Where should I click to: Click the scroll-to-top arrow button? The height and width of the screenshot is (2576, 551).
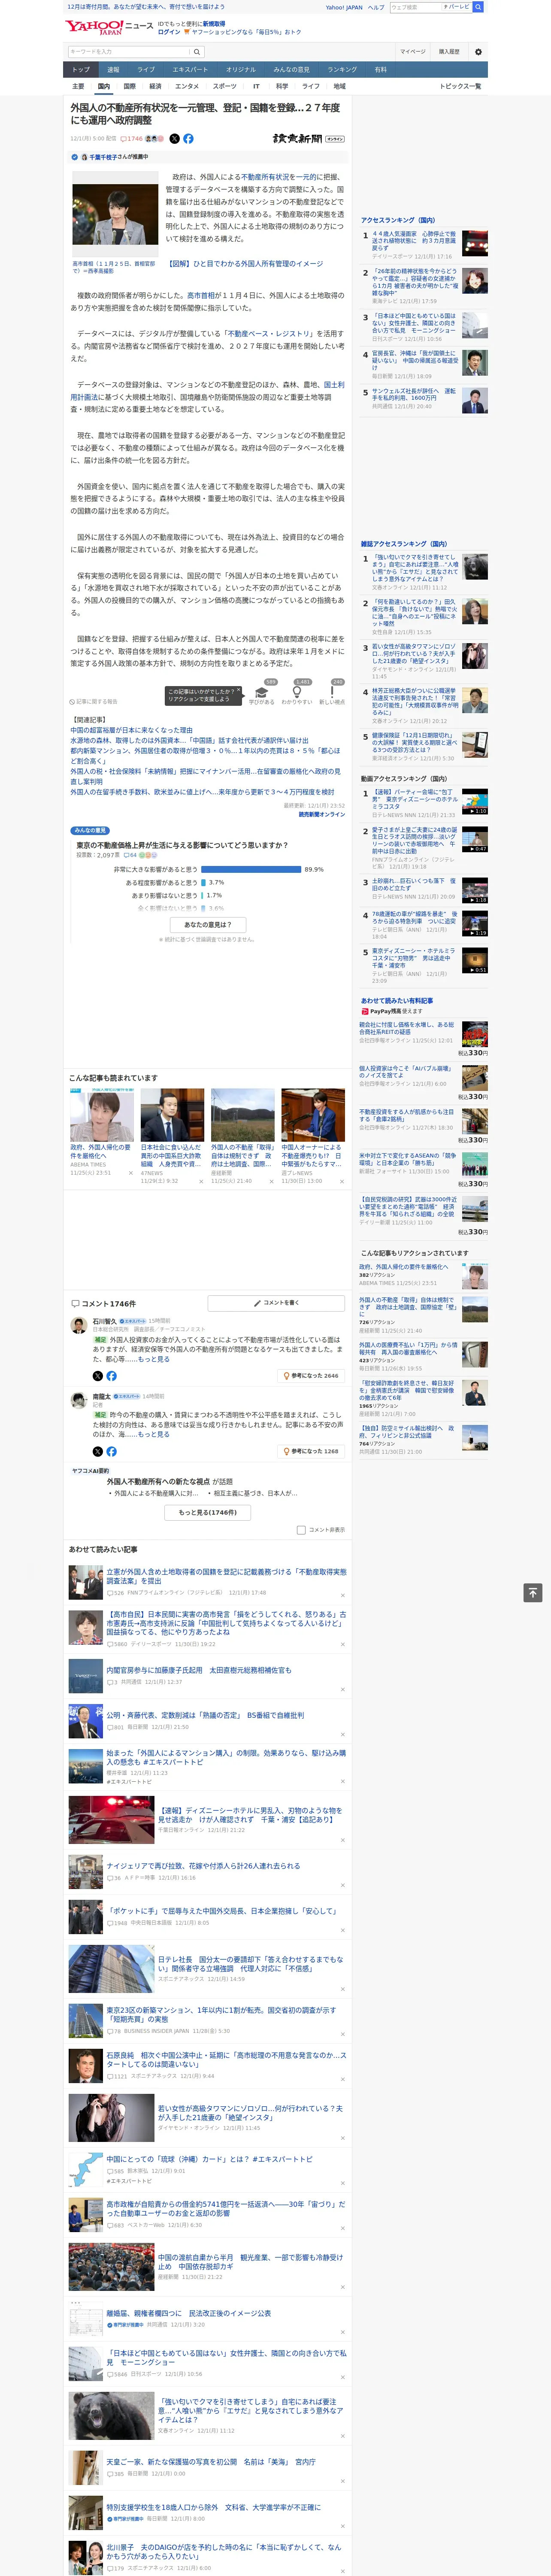click(533, 1593)
